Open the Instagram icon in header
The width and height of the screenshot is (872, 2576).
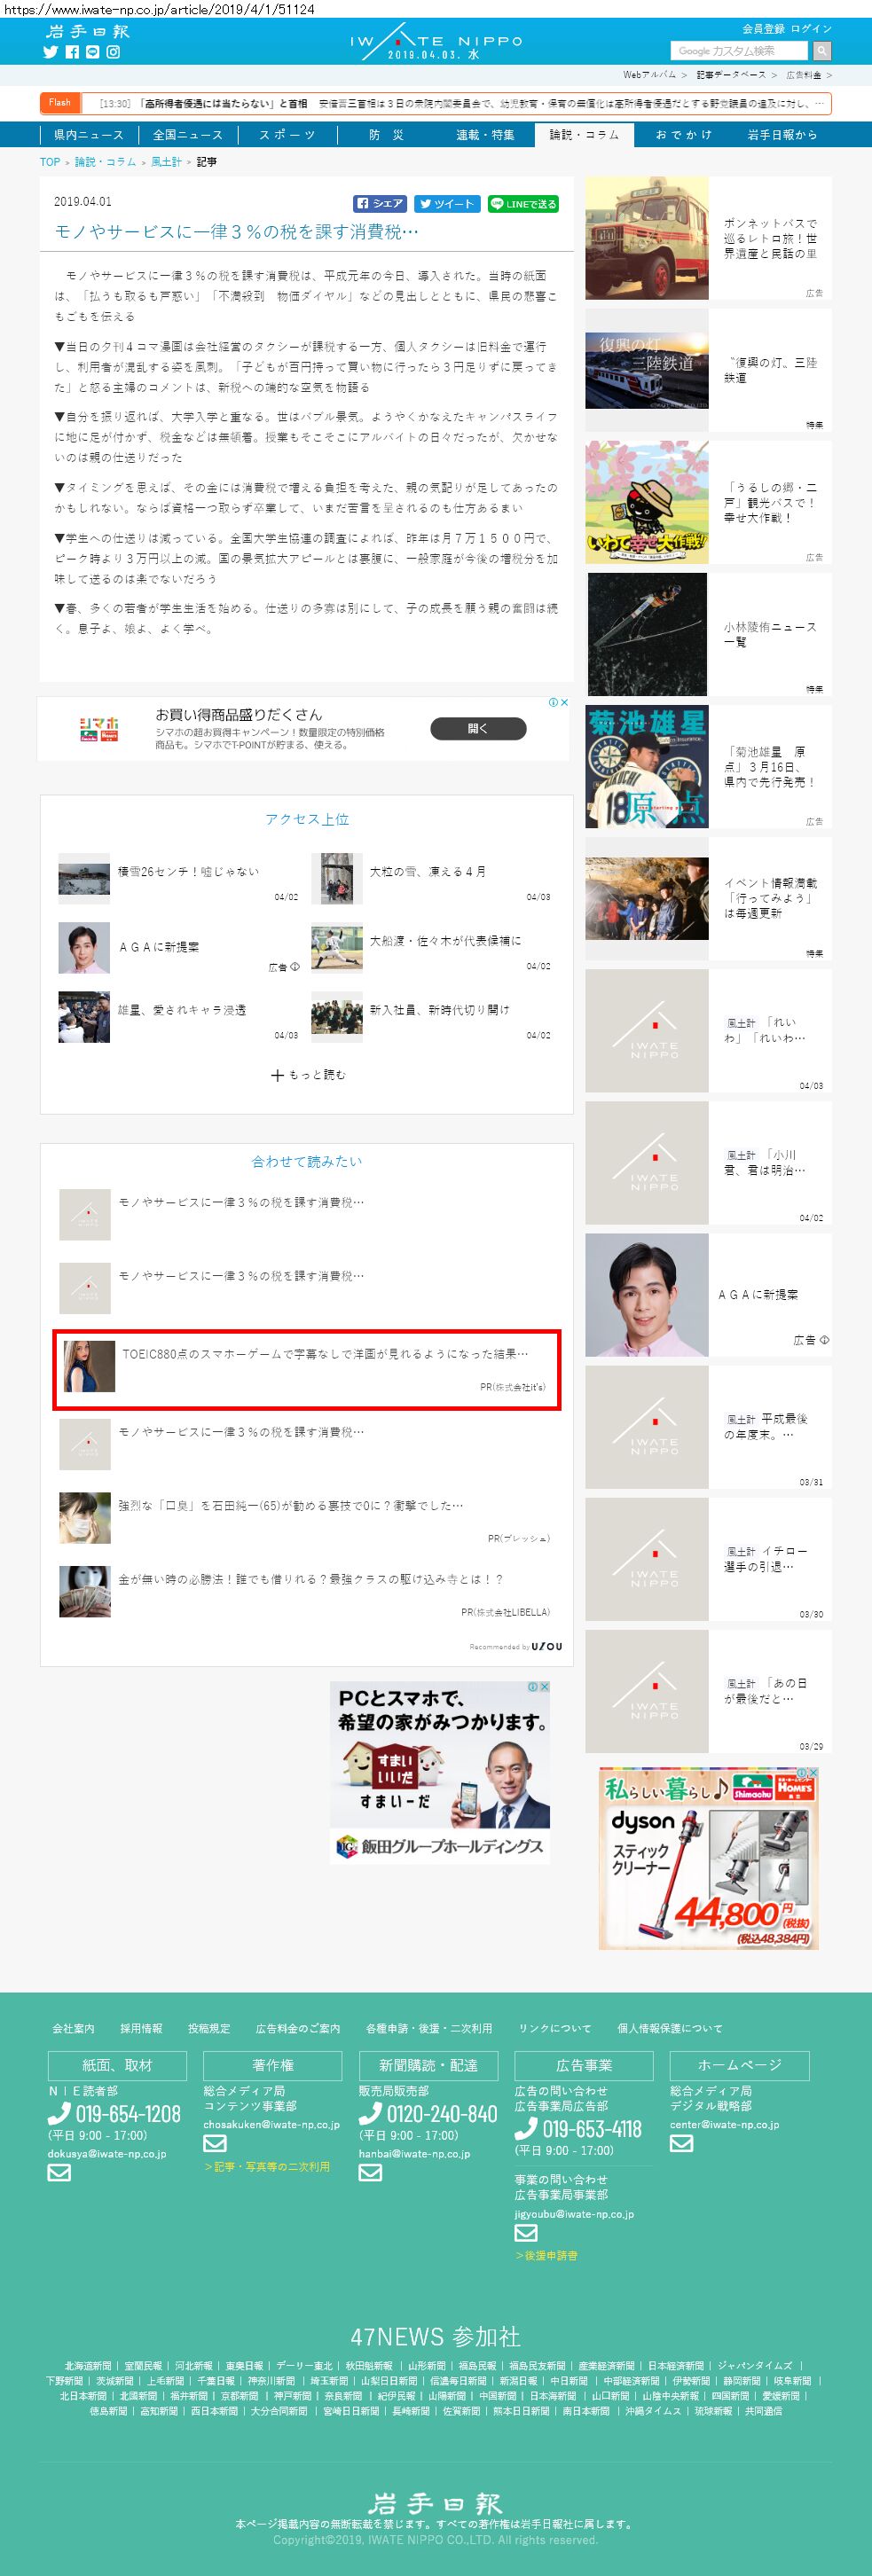(x=113, y=52)
